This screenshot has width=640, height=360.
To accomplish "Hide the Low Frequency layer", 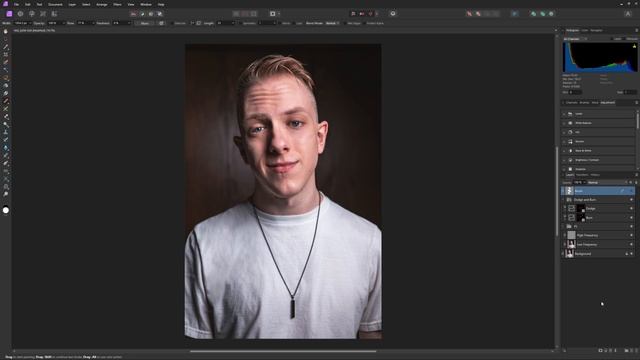I will 631,244.
